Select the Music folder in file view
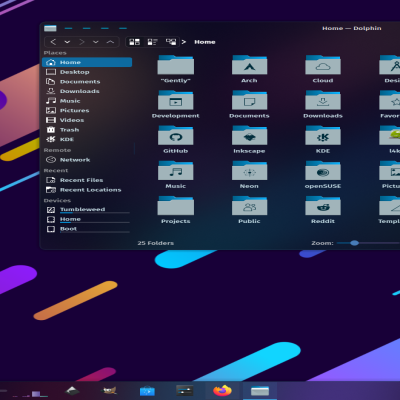This screenshot has width=400, height=400. [x=176, y=175]
